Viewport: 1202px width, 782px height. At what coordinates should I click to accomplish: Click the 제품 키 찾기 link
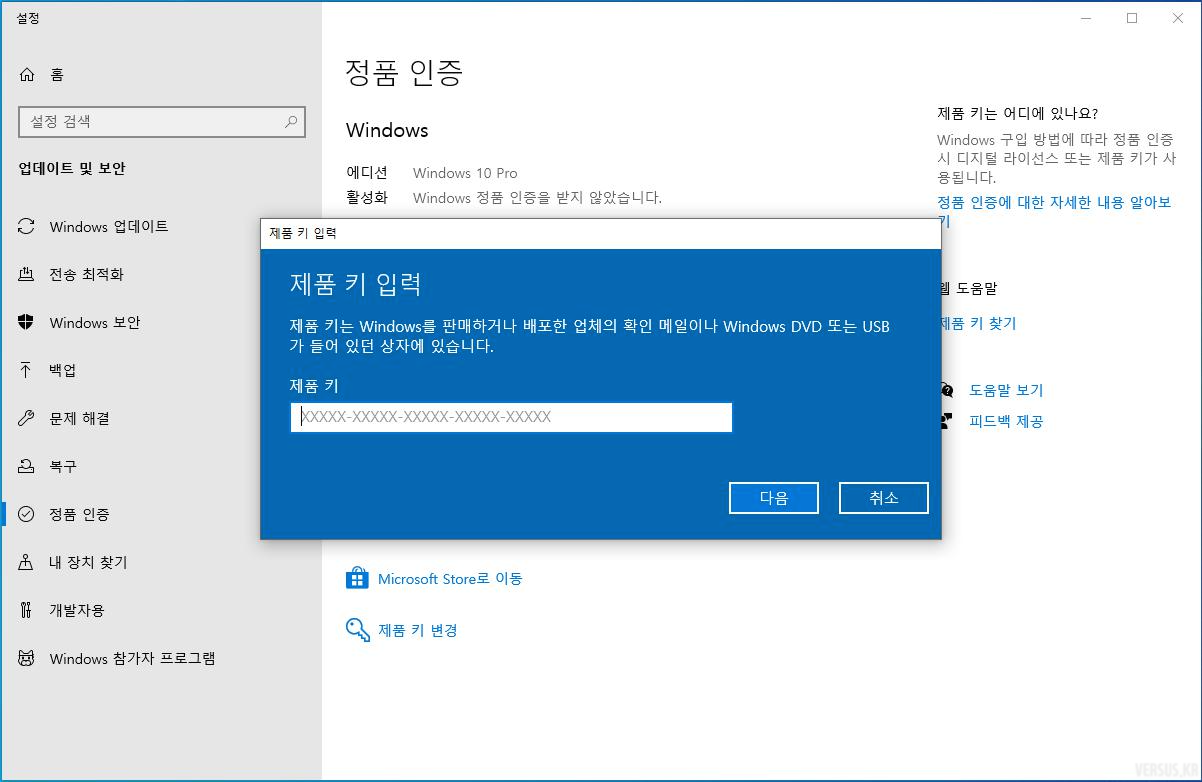tap(978, 324)
